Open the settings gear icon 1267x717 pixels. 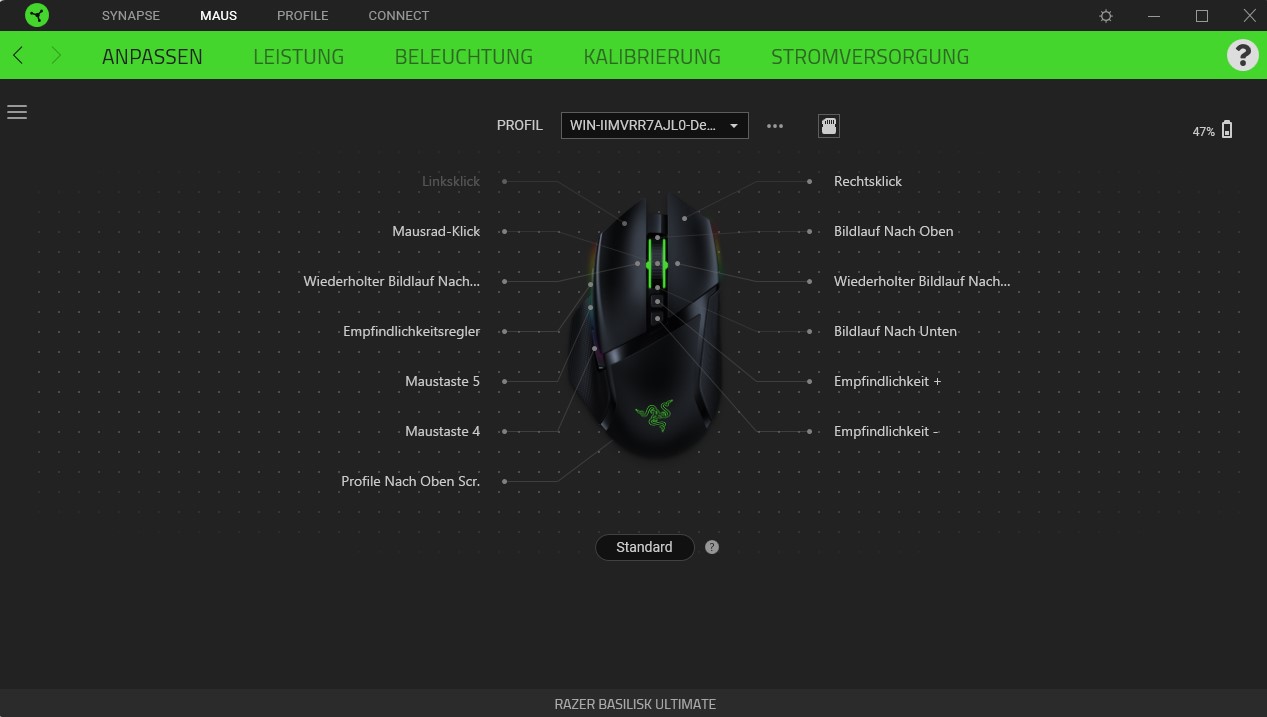point(1105,16)
